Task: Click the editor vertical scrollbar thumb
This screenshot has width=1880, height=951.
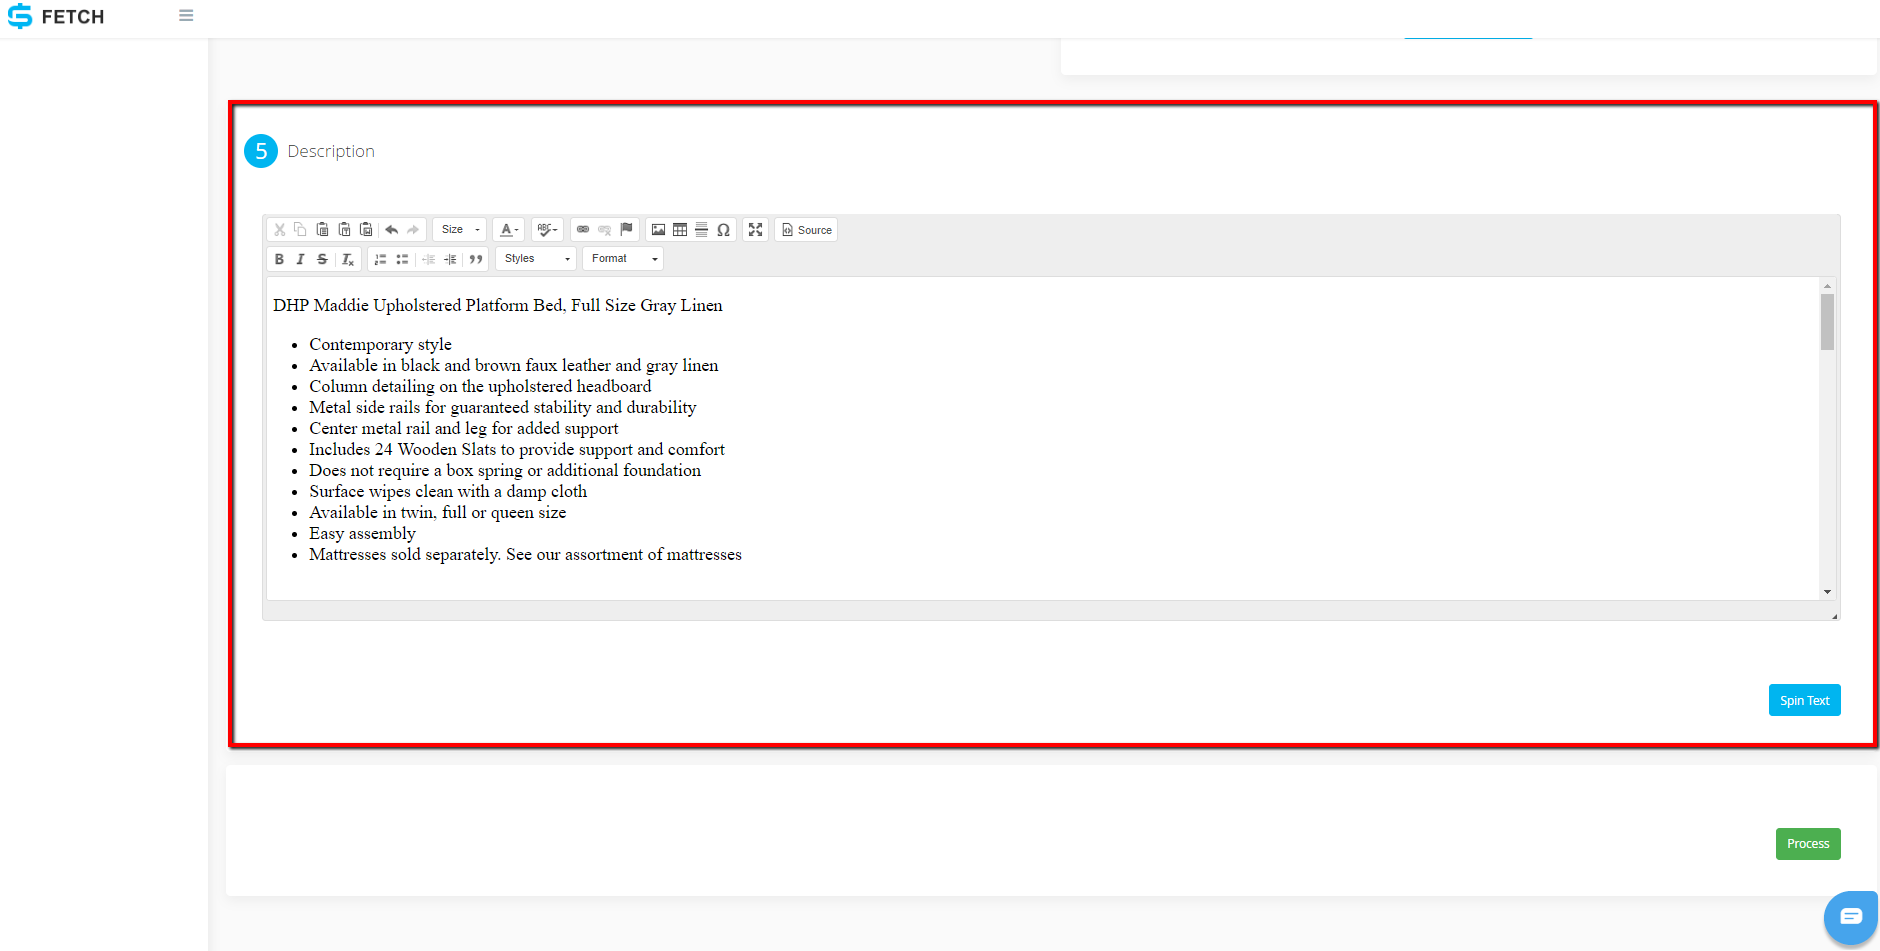Action: pos(1827,322)
